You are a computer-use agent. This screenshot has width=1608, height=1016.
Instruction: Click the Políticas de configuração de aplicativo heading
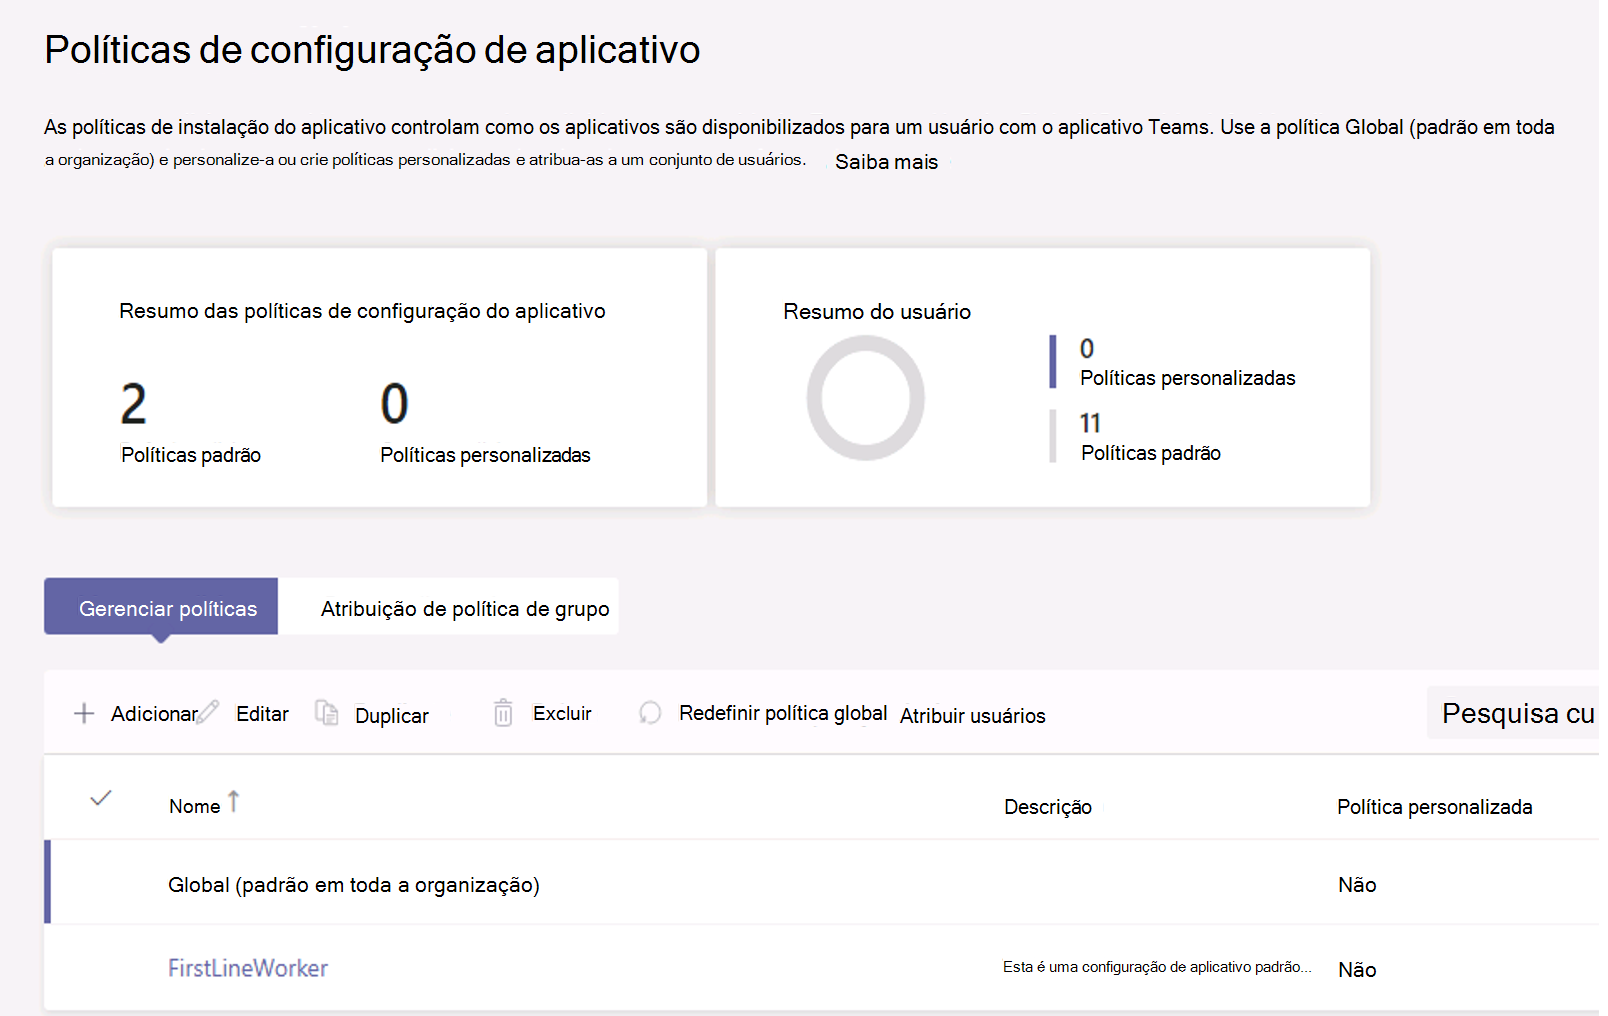pyautogui.click(x=372, y=50)
